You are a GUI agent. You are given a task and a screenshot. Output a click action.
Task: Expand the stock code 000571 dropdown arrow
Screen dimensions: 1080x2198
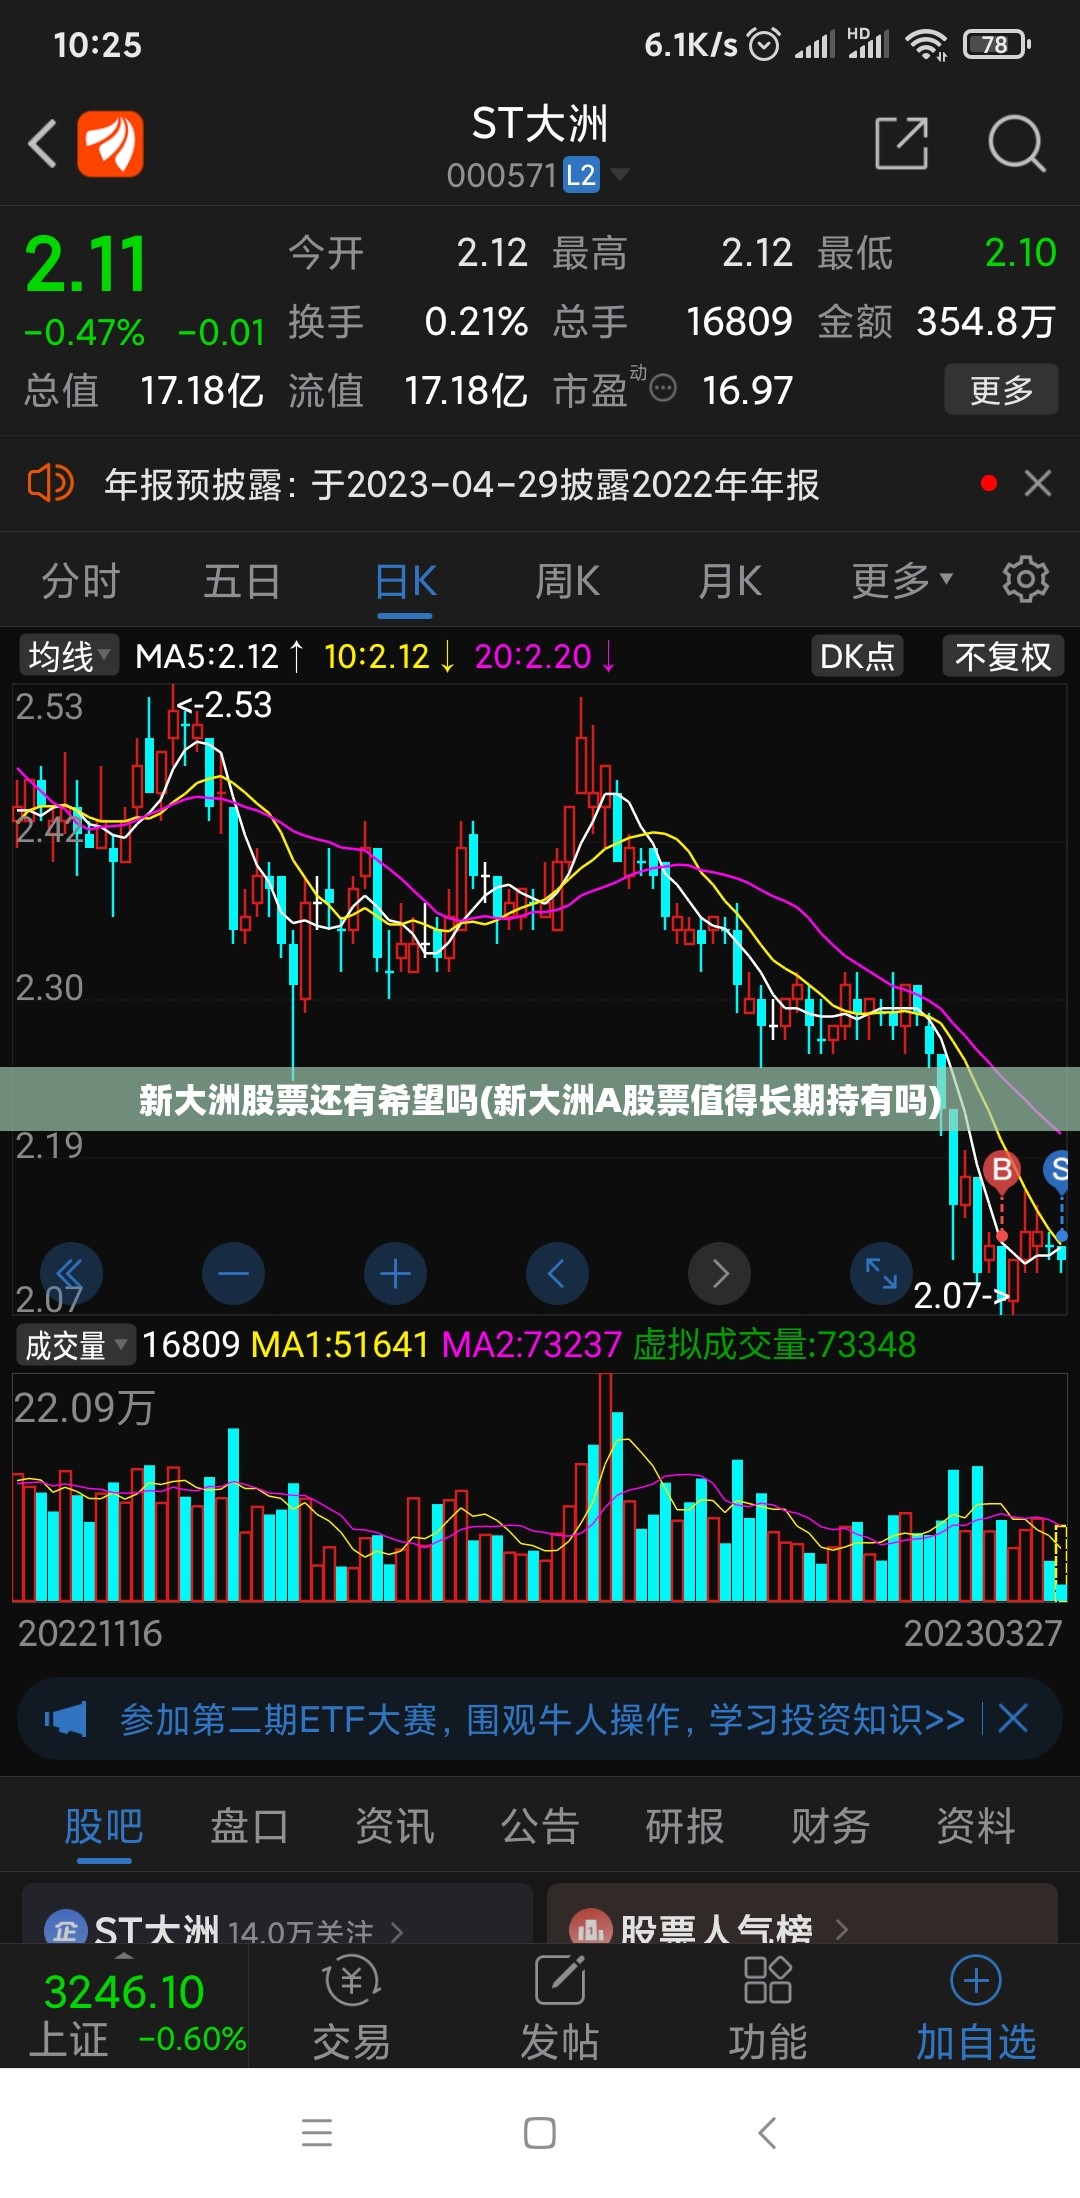click(x=620, y=175)
